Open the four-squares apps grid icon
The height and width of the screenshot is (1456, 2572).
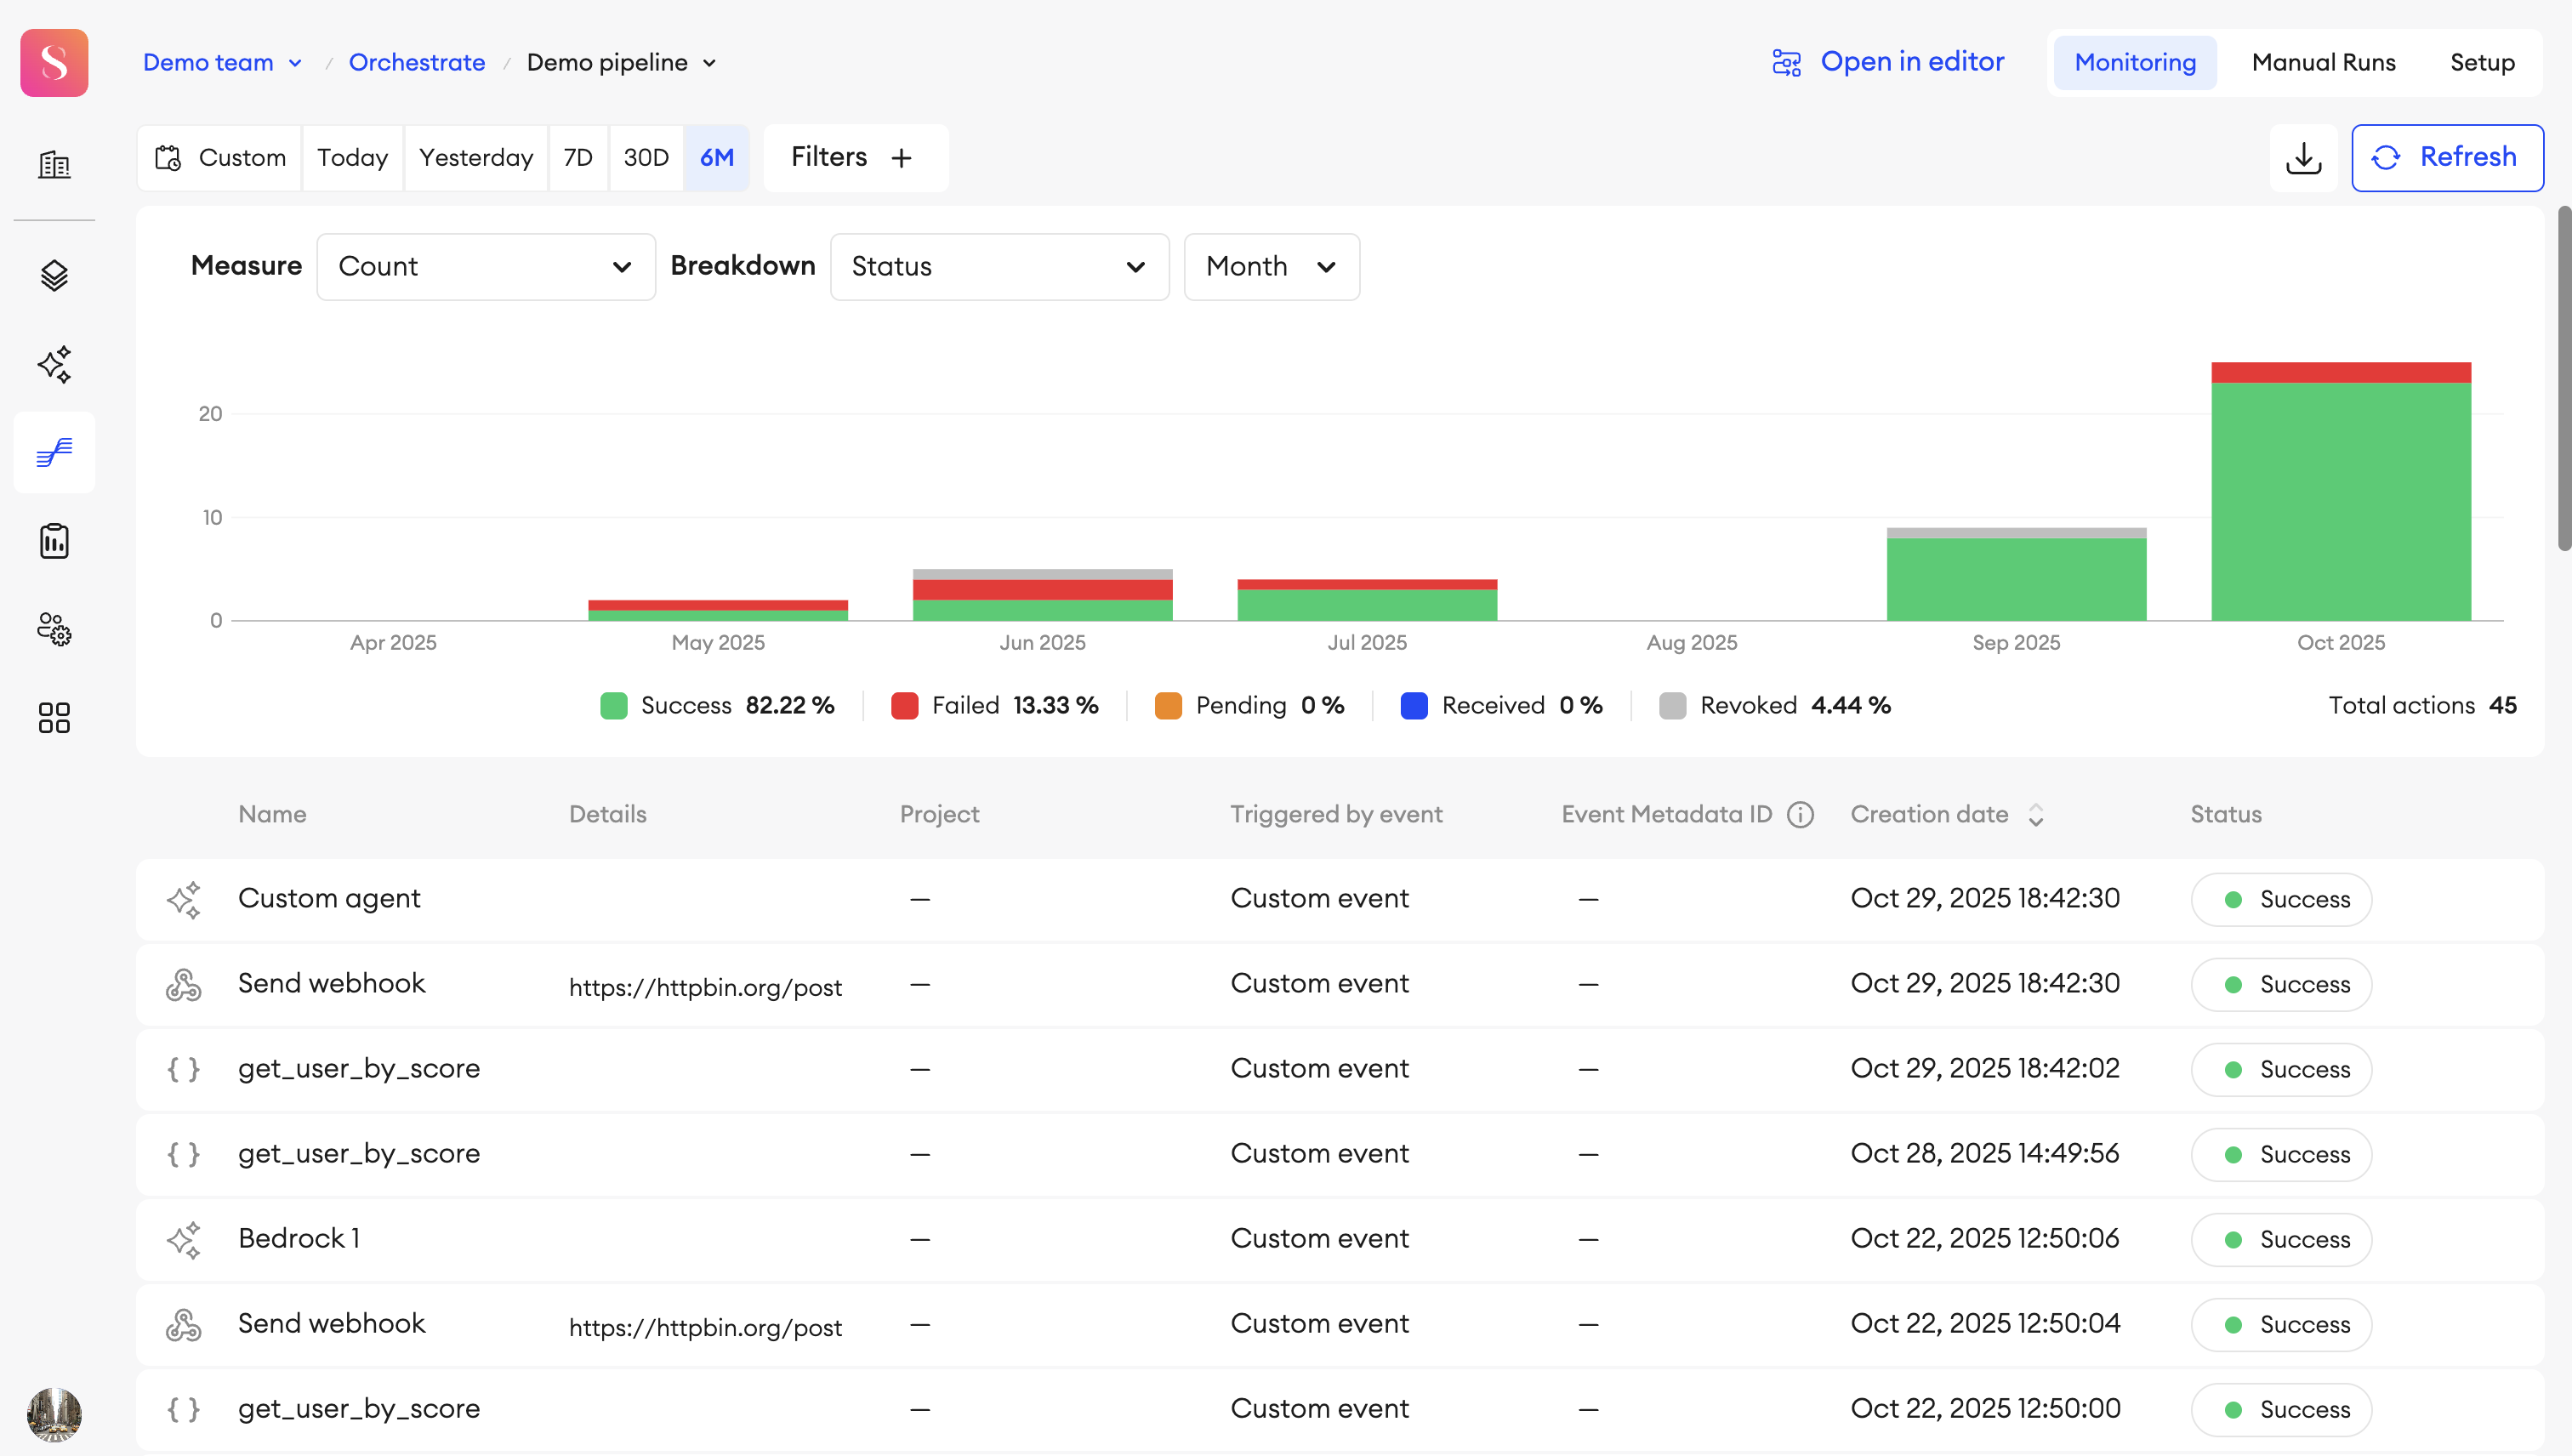[54, 717]
